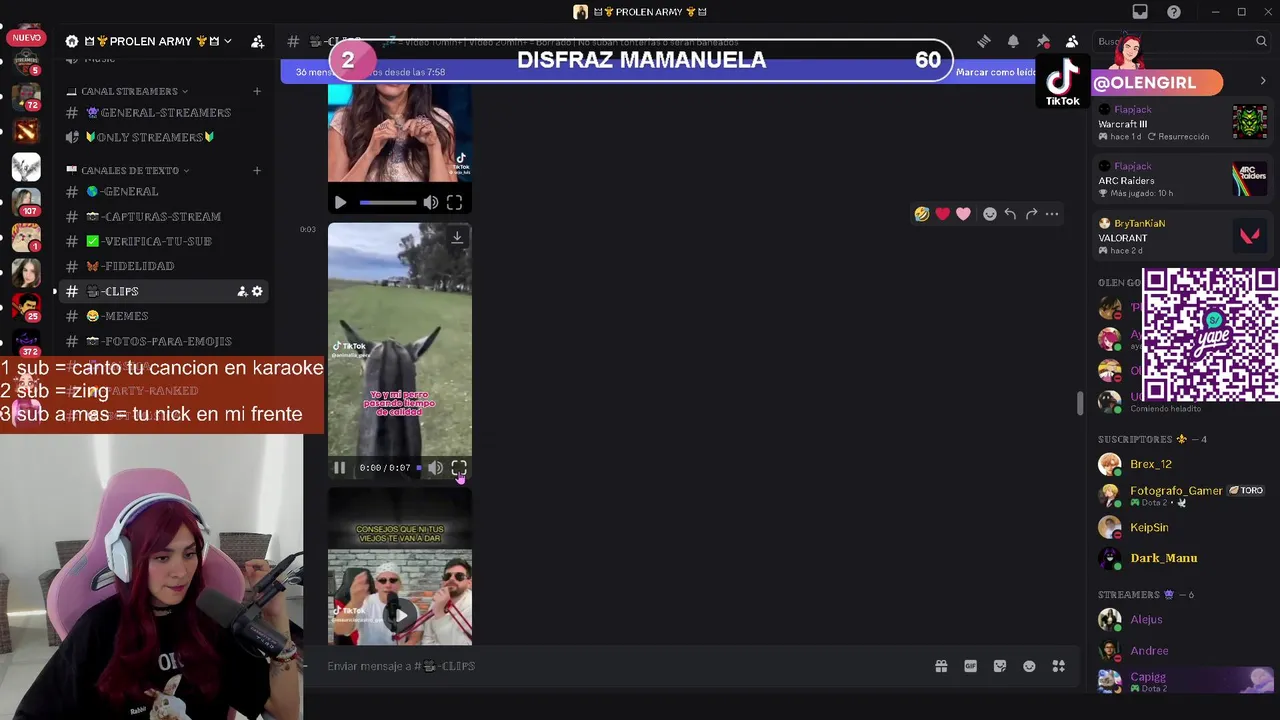Enter fullscreen on the donkey video
Screen dimensions: 1280x720
458,467
